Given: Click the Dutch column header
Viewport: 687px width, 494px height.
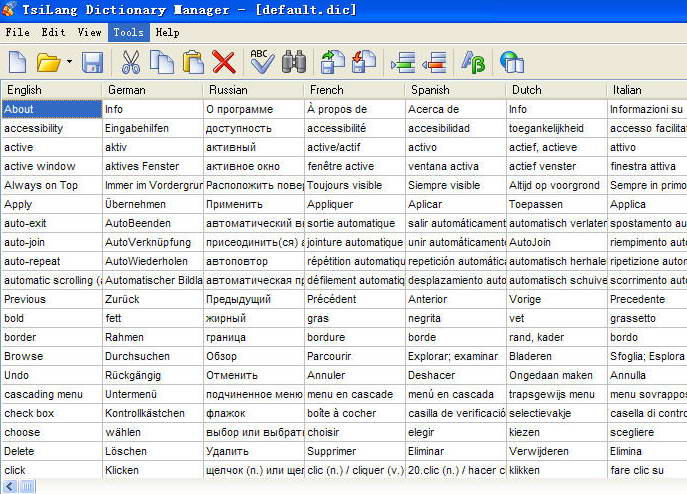Looking at the screenshot, I should tap(556, 90).
